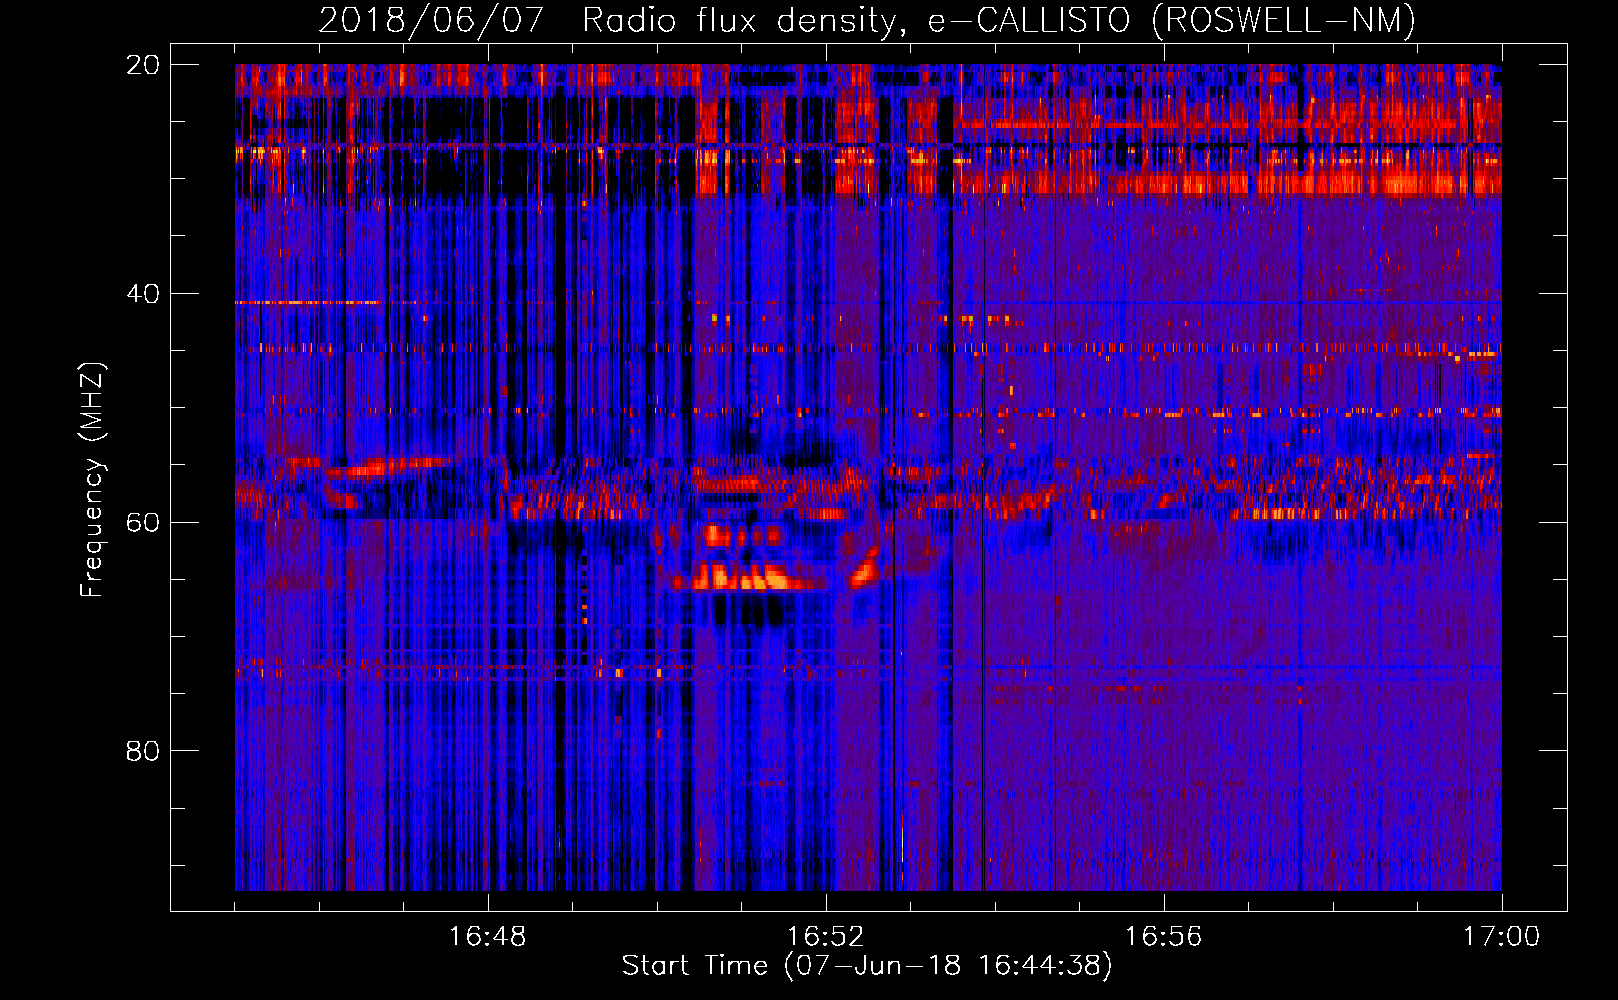The height and width of the screenshot is (1000, 1618).
Task: Click the 16:52 time tick label
Action: 825,937
